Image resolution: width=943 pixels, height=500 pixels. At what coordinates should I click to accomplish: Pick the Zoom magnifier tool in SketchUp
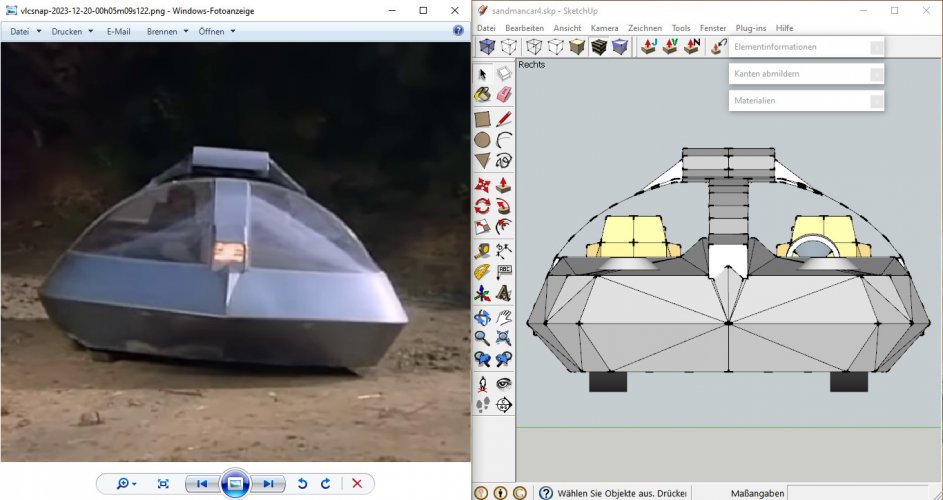(482, 338)
